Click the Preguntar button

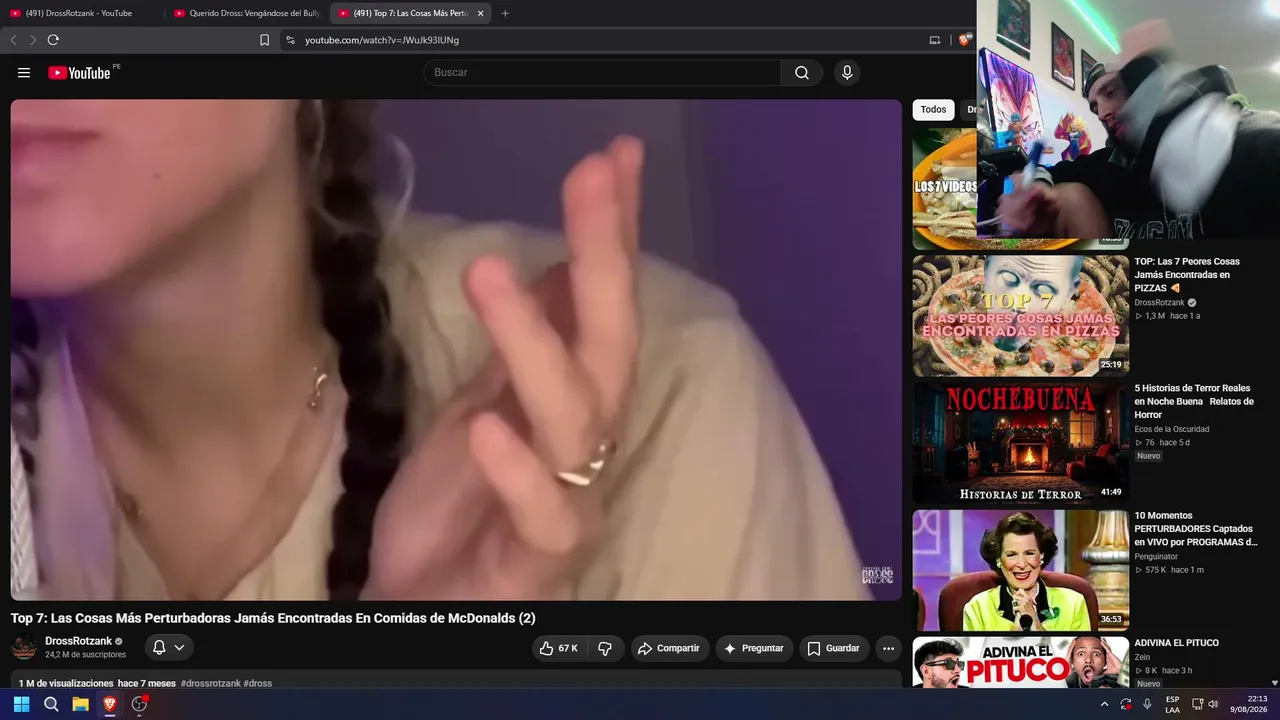click(754, 648)
